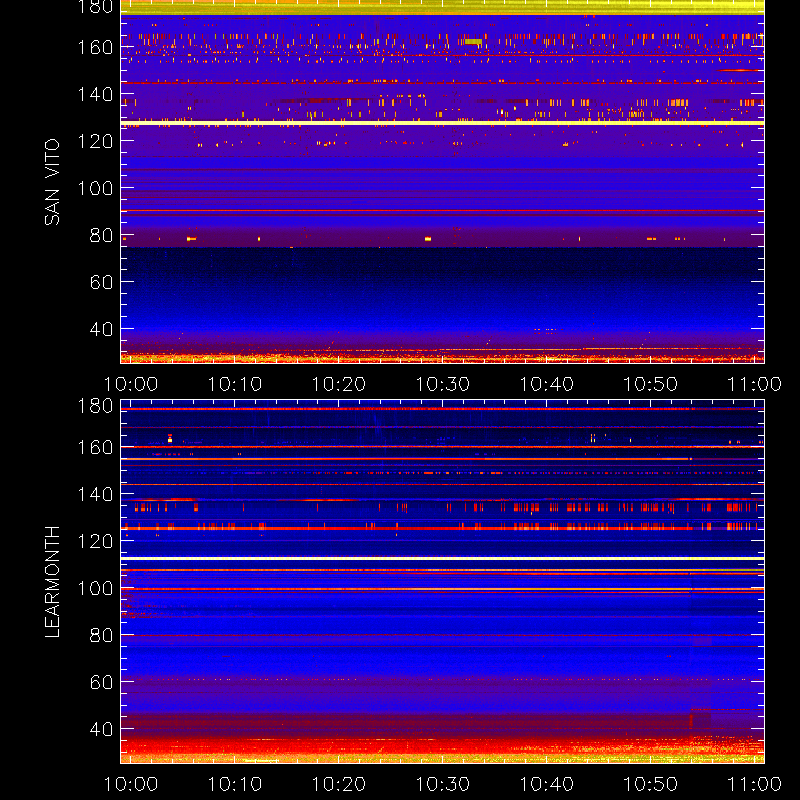Click the LEARMONTH vertical axis label
Screen dimensions: 800x800
click(x=52, y=582)
